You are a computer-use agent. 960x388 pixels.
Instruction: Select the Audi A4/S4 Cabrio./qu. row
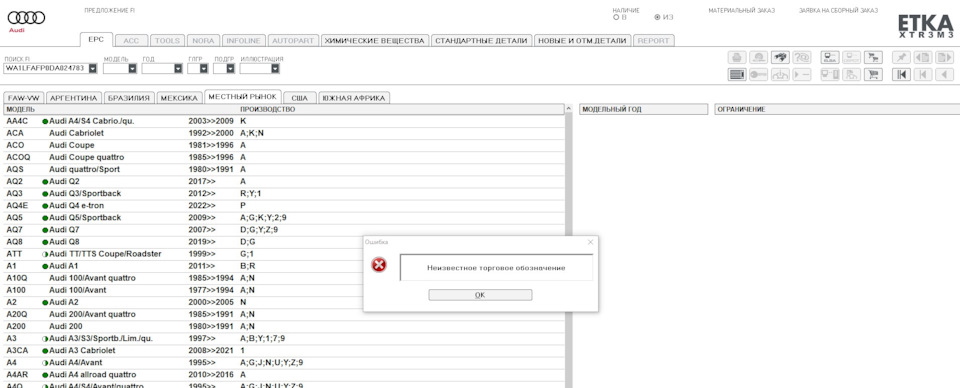pos(284,121)
